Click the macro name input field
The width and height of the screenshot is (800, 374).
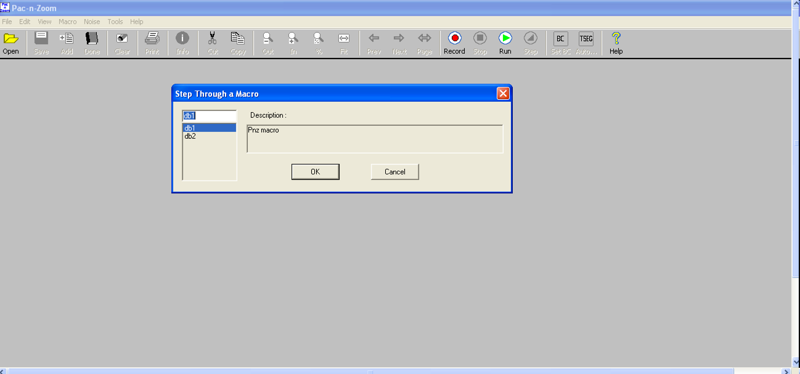[210, 116]
